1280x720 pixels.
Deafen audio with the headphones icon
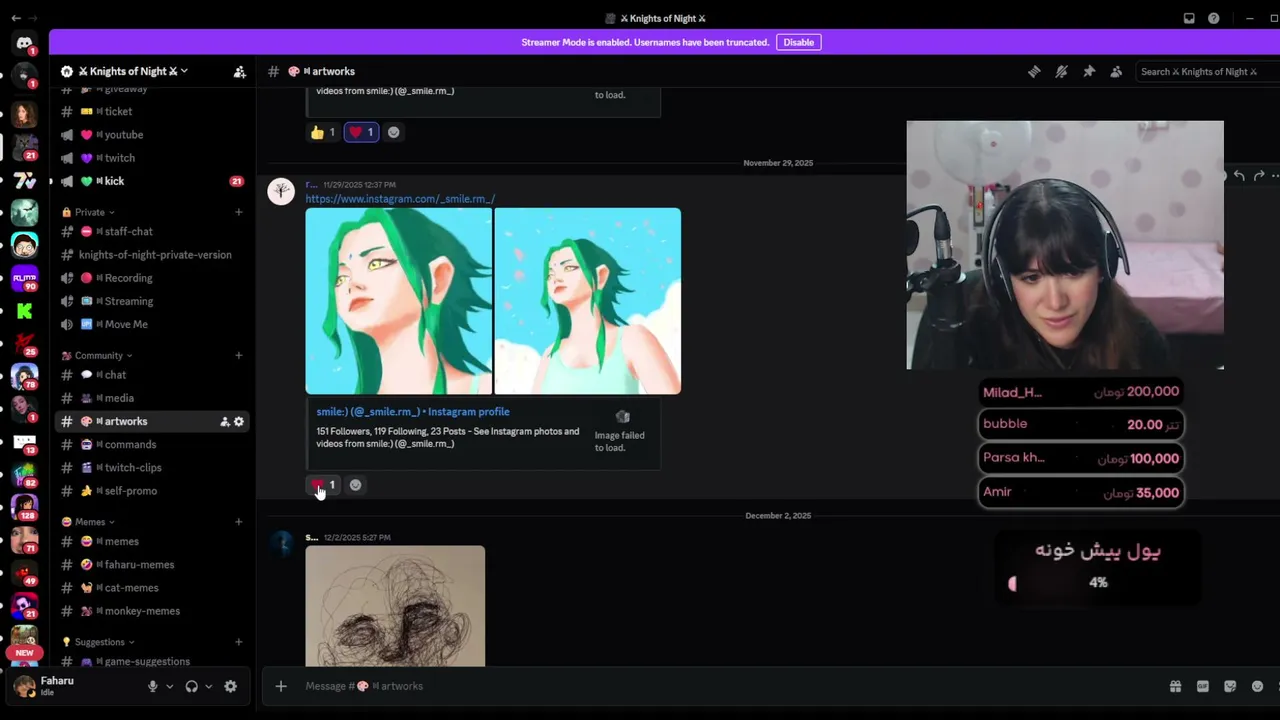pos(192,687)
